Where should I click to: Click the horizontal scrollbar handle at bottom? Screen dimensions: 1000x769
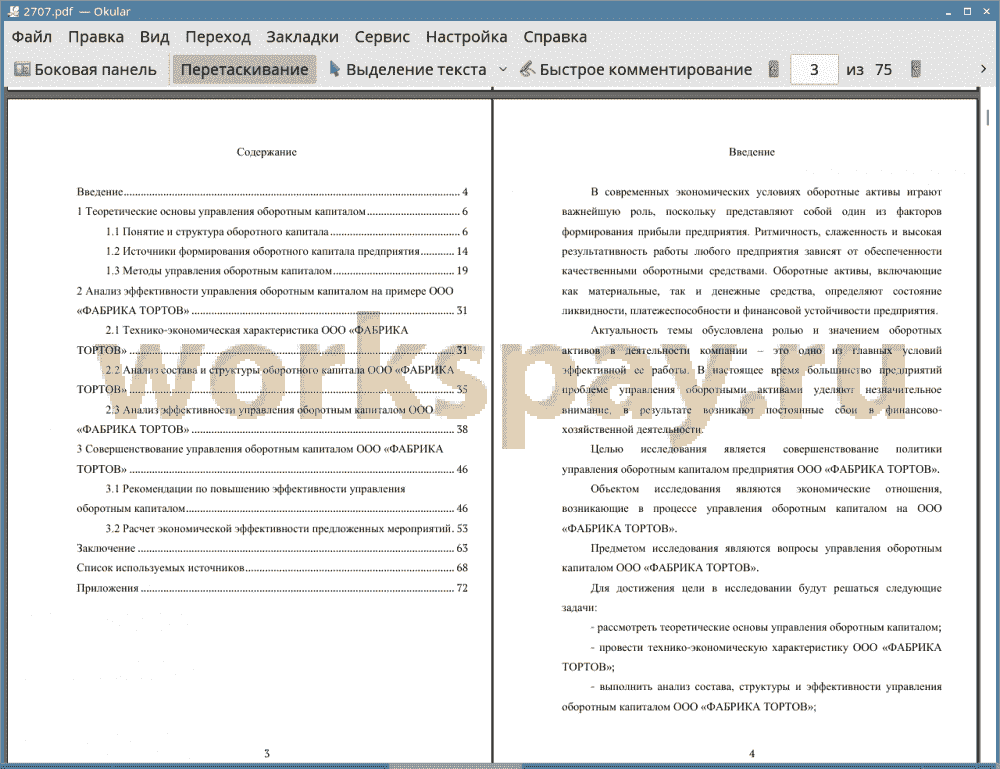click(x=455, y=765)
